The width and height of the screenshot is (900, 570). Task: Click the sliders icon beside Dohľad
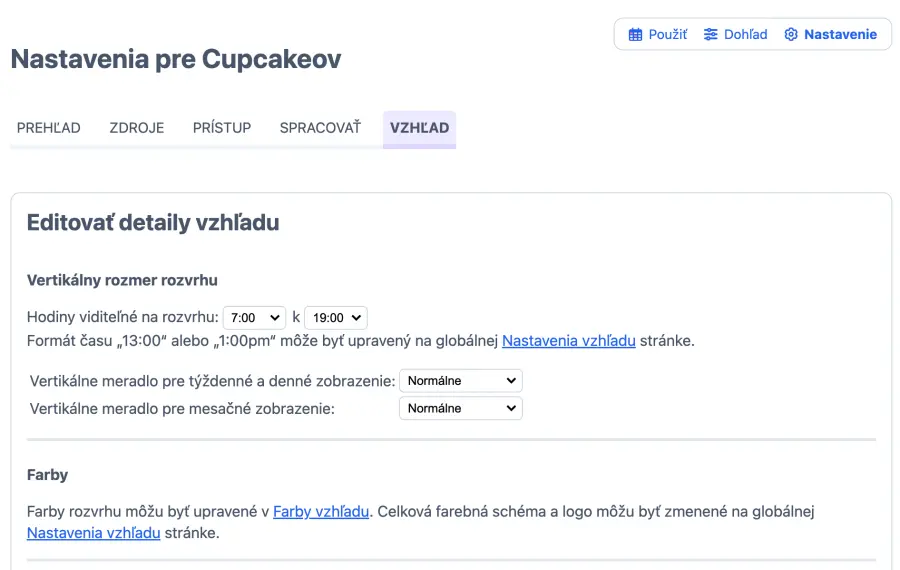point(711,35)
